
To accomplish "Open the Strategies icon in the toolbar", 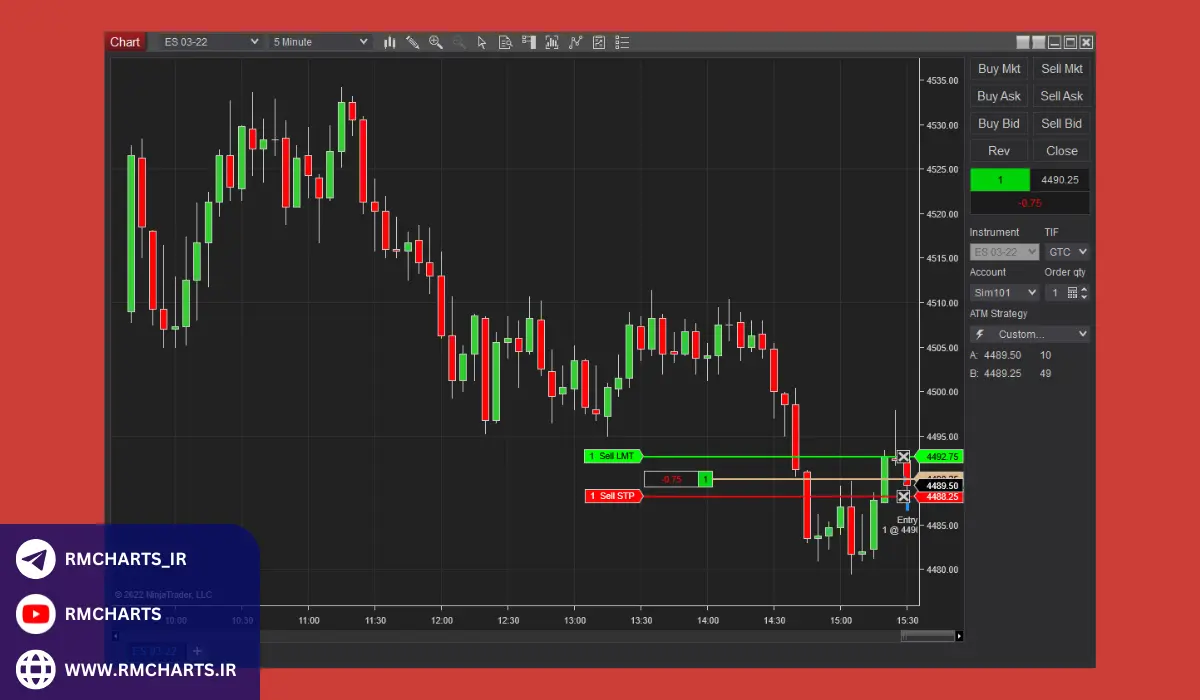I will 599,42.
